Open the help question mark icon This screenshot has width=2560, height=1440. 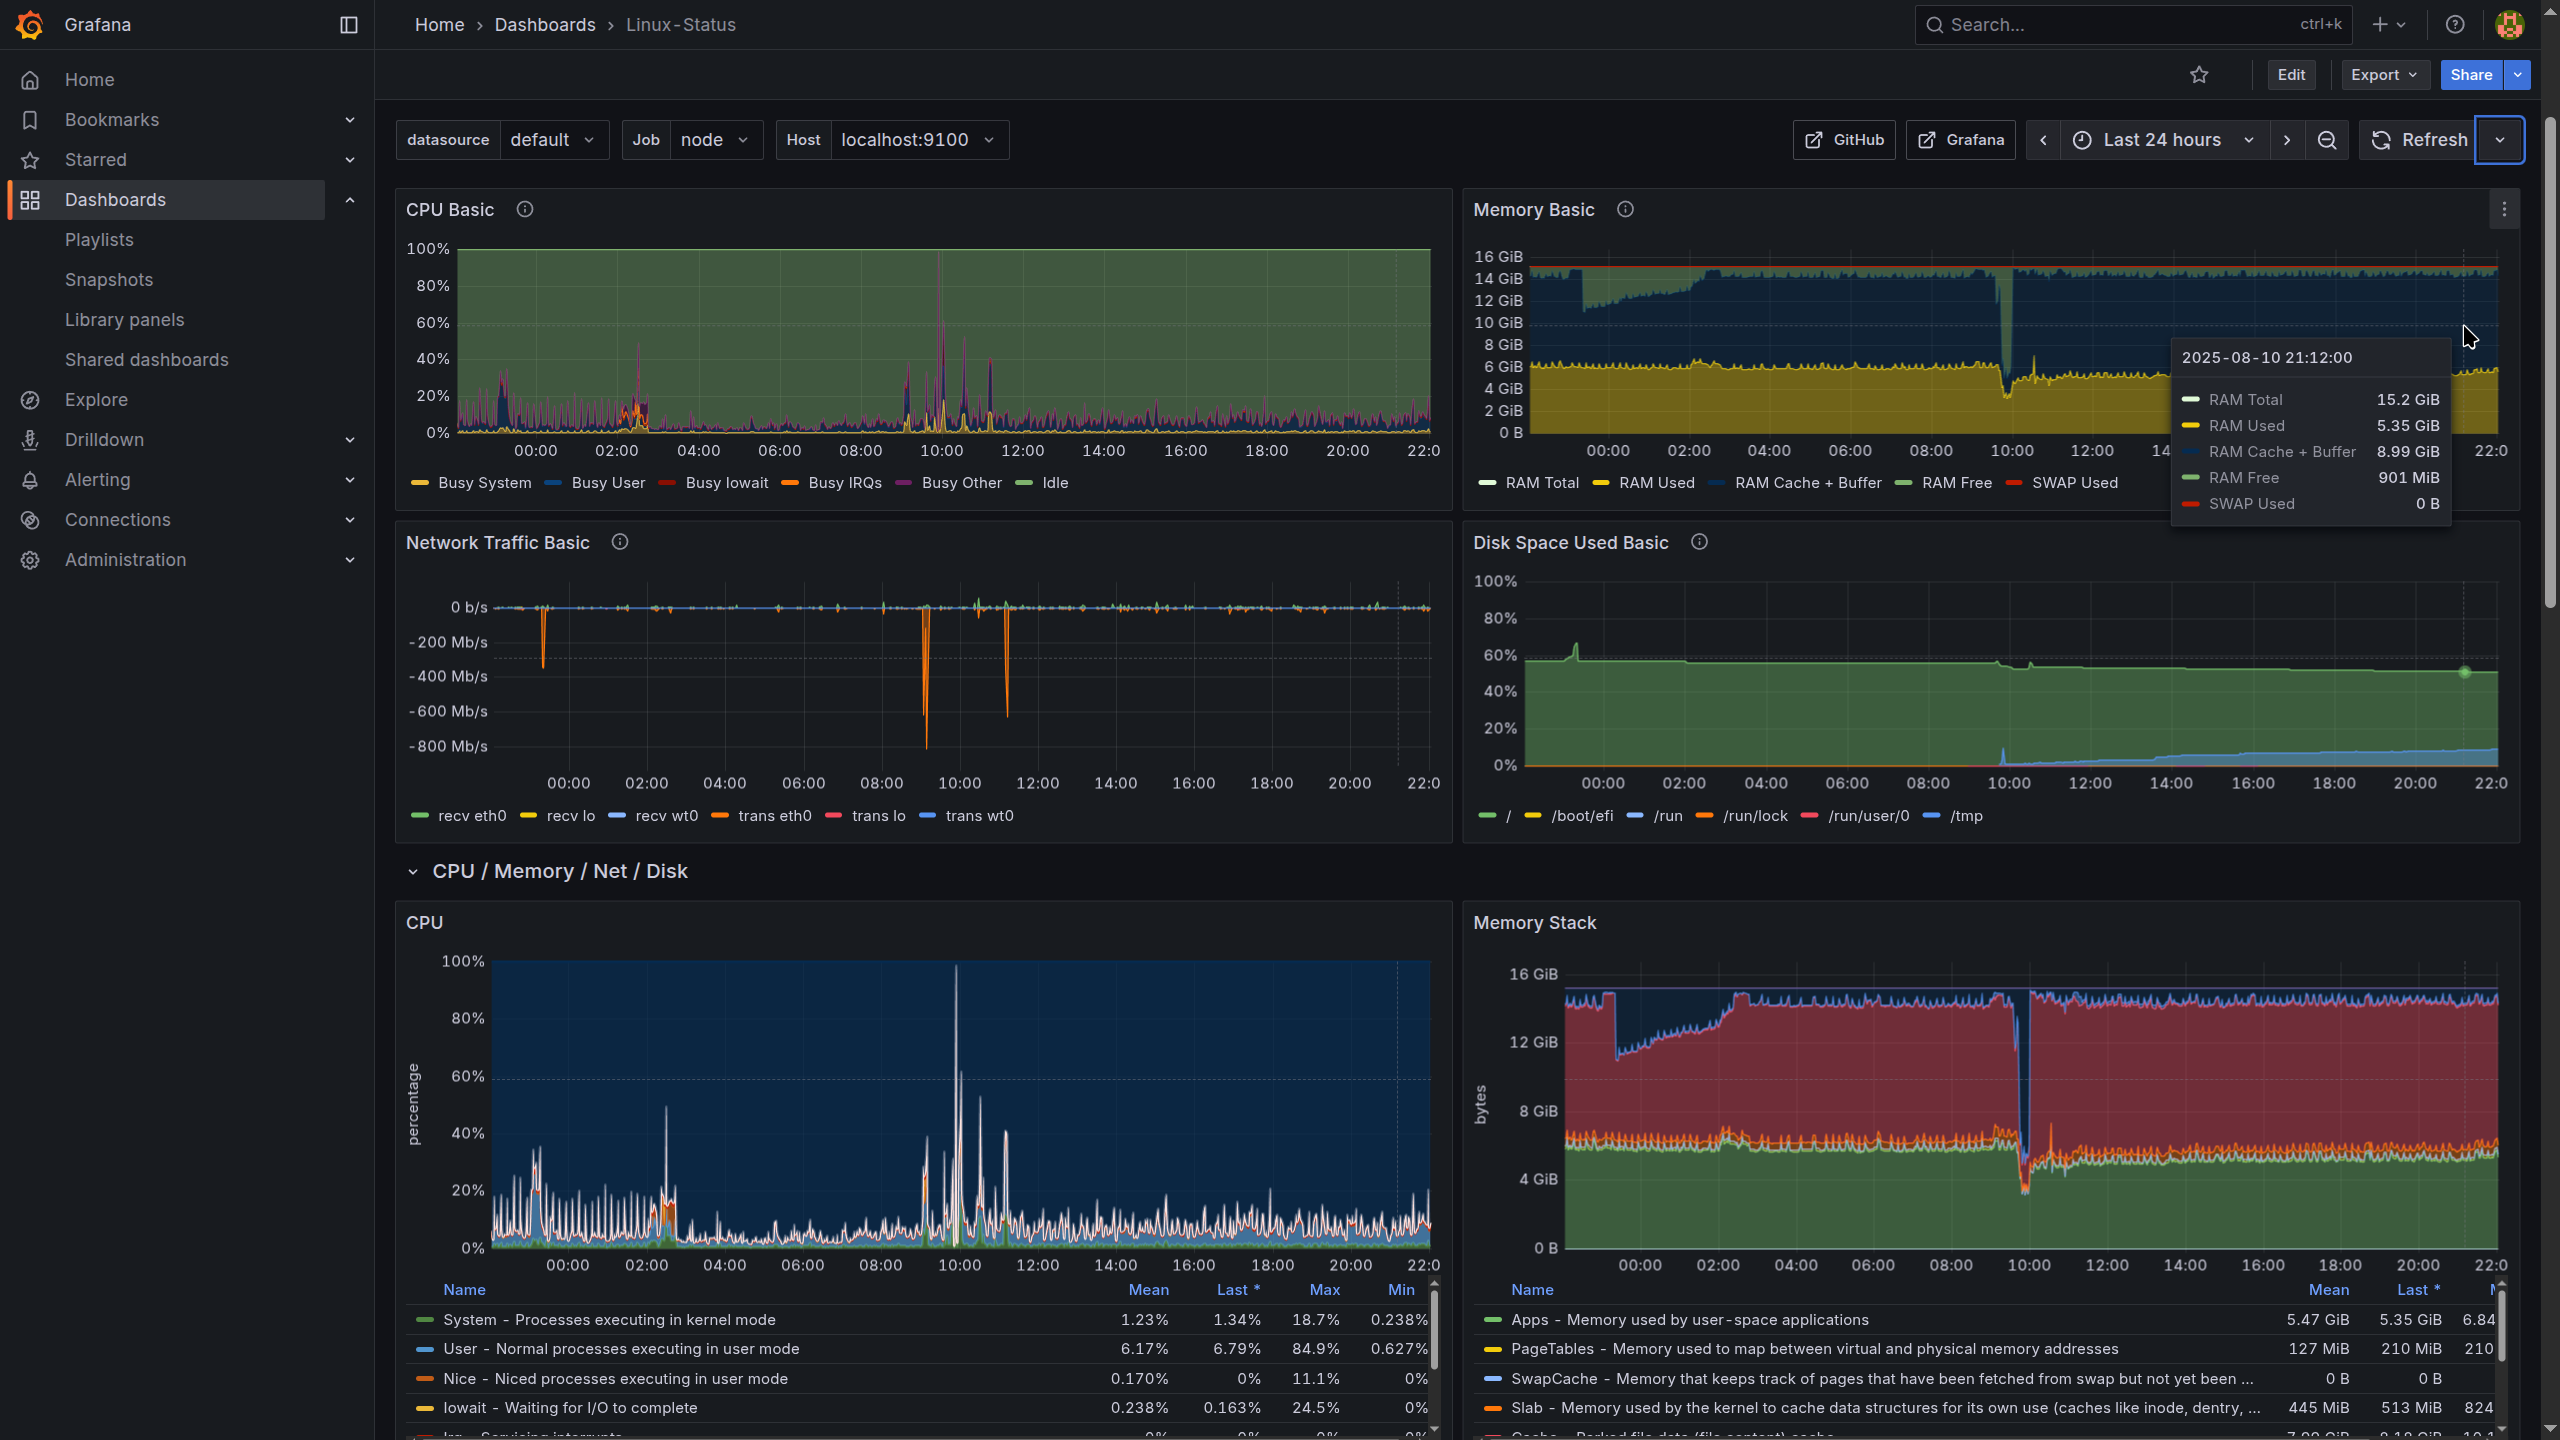(x=2455, y=25)
